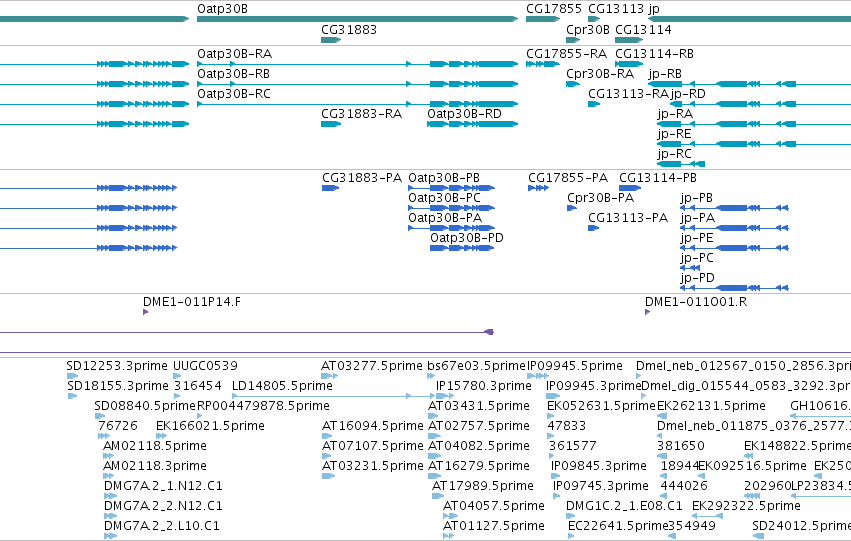This screenshot has height=541, width=851.
Task: Click the EK166021.5prime EST
Action: coord(161,436)
